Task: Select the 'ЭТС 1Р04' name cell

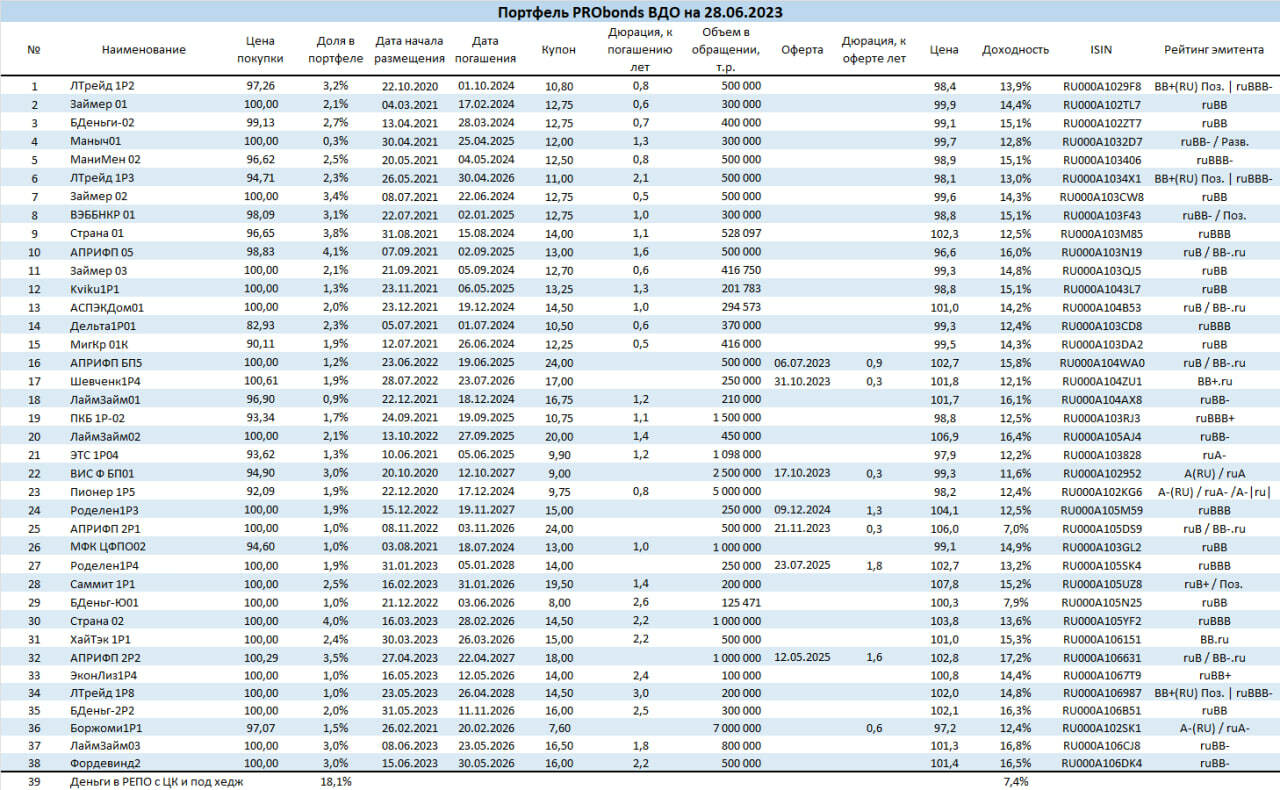Action: point(96,455)
